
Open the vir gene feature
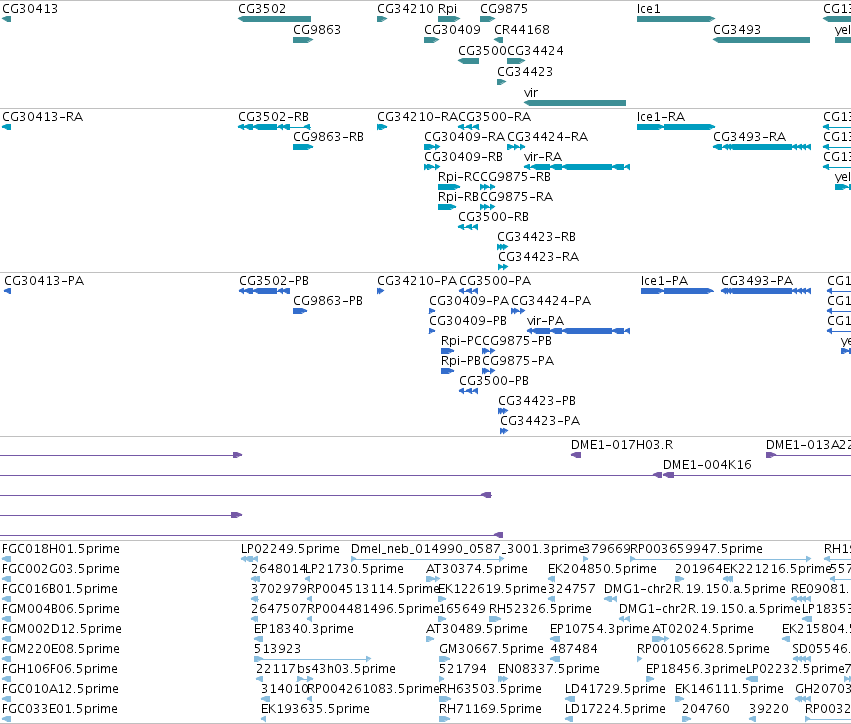click(x=575, y=103)
